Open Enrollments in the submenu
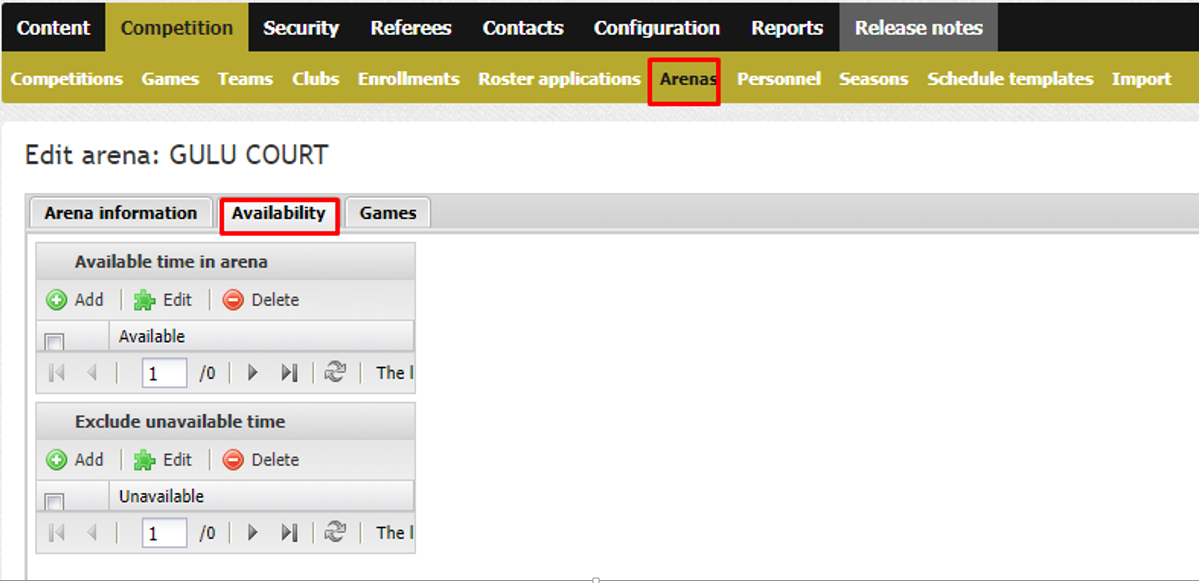 point(408,79)
